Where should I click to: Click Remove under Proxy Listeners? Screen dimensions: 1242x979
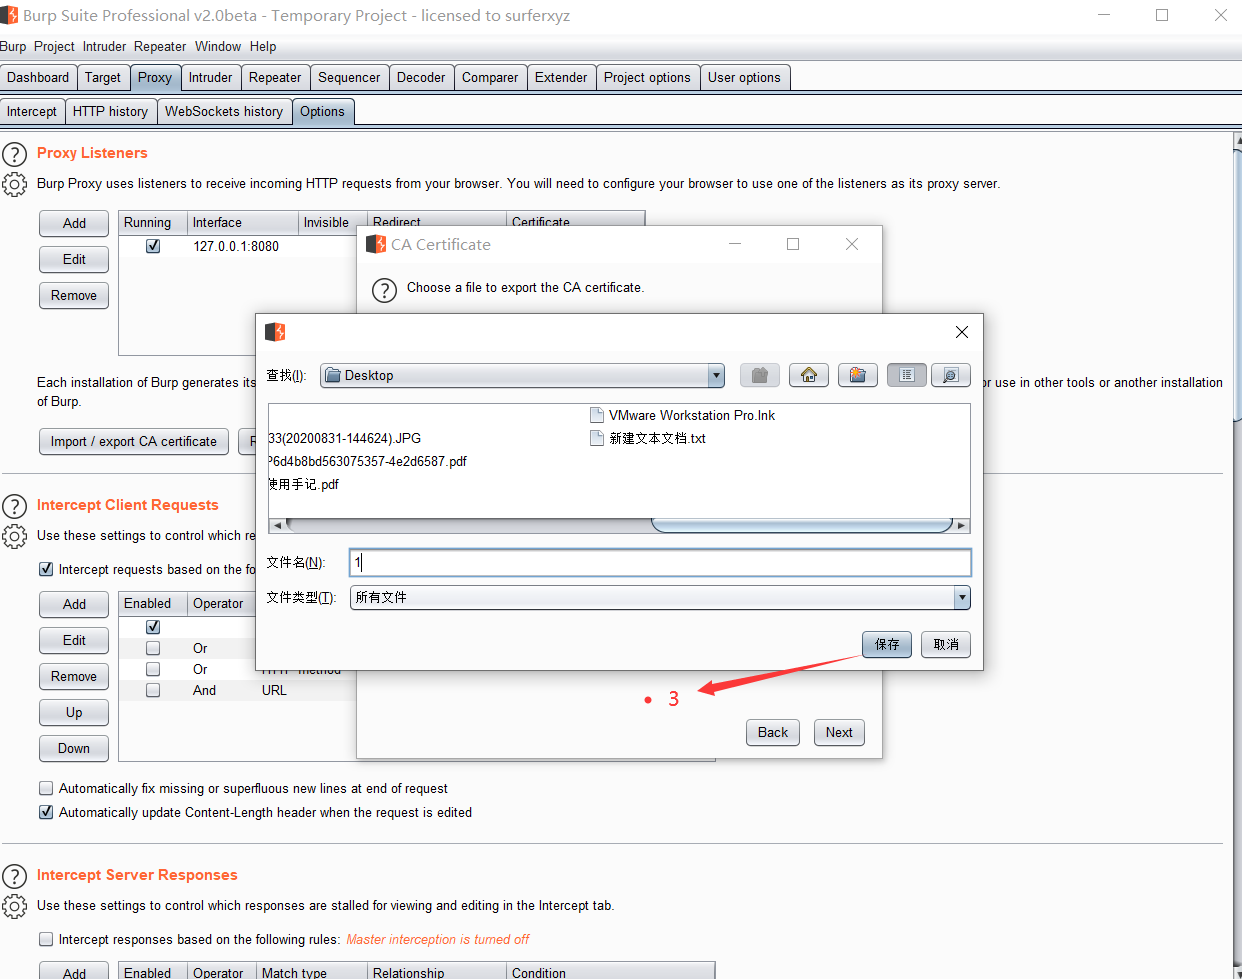click(x=74, y=295)
